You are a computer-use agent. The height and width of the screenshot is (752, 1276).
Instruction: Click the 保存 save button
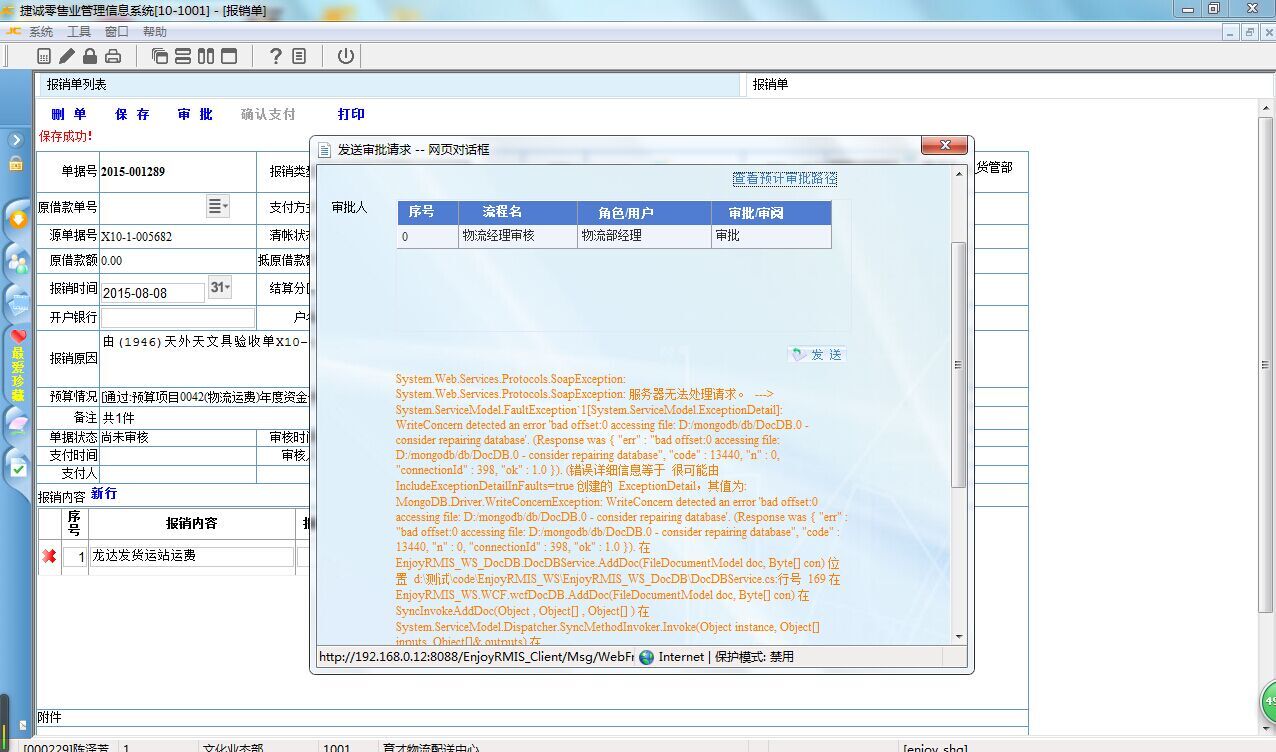(132, 114)
